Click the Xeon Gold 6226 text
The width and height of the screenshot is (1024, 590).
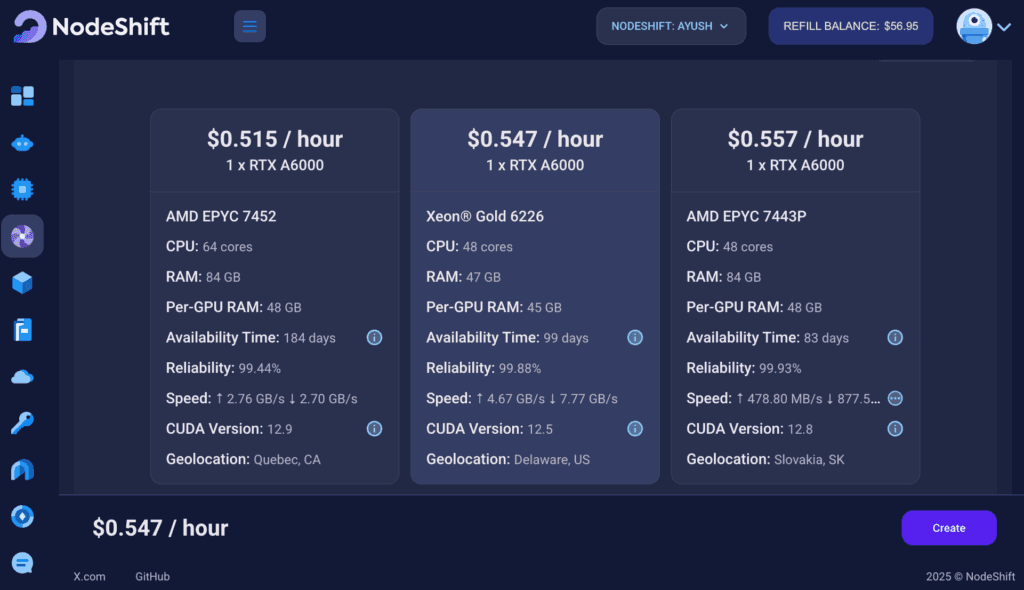click(485, 216)
